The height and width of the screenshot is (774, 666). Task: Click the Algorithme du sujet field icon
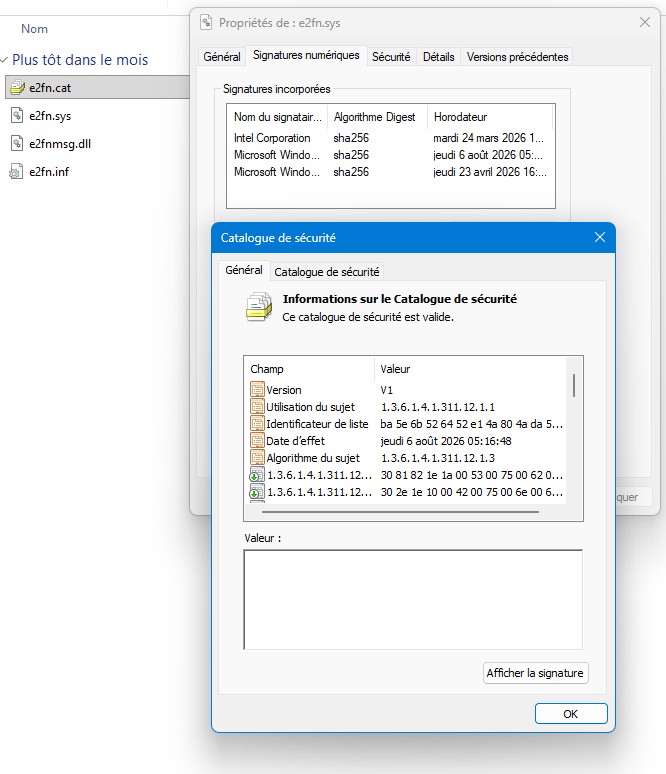[x=257, y=458]
